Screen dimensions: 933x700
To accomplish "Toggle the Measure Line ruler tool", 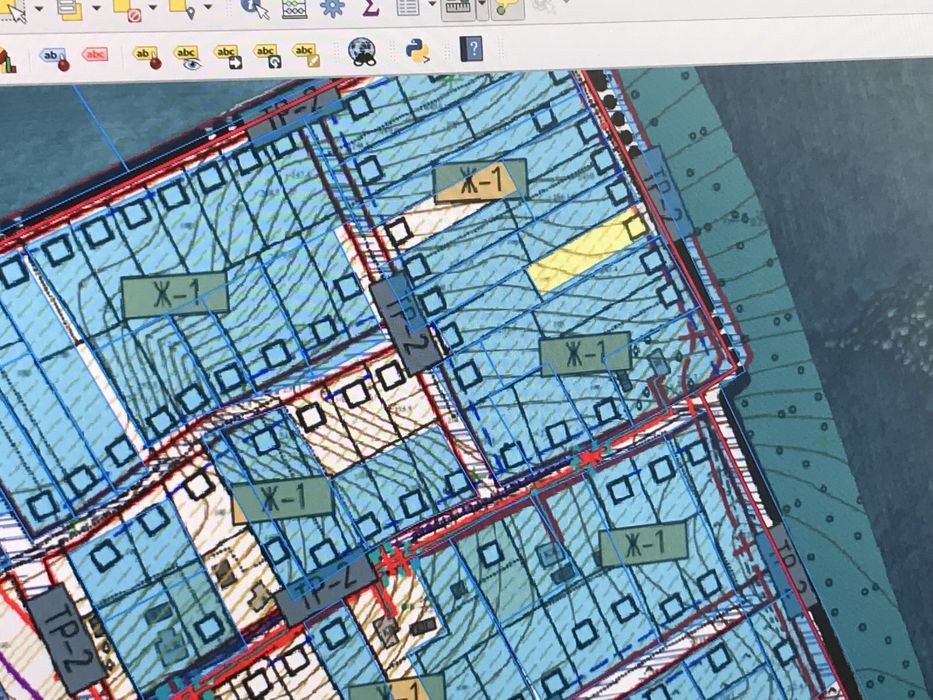I will click(x=457, y=8).
